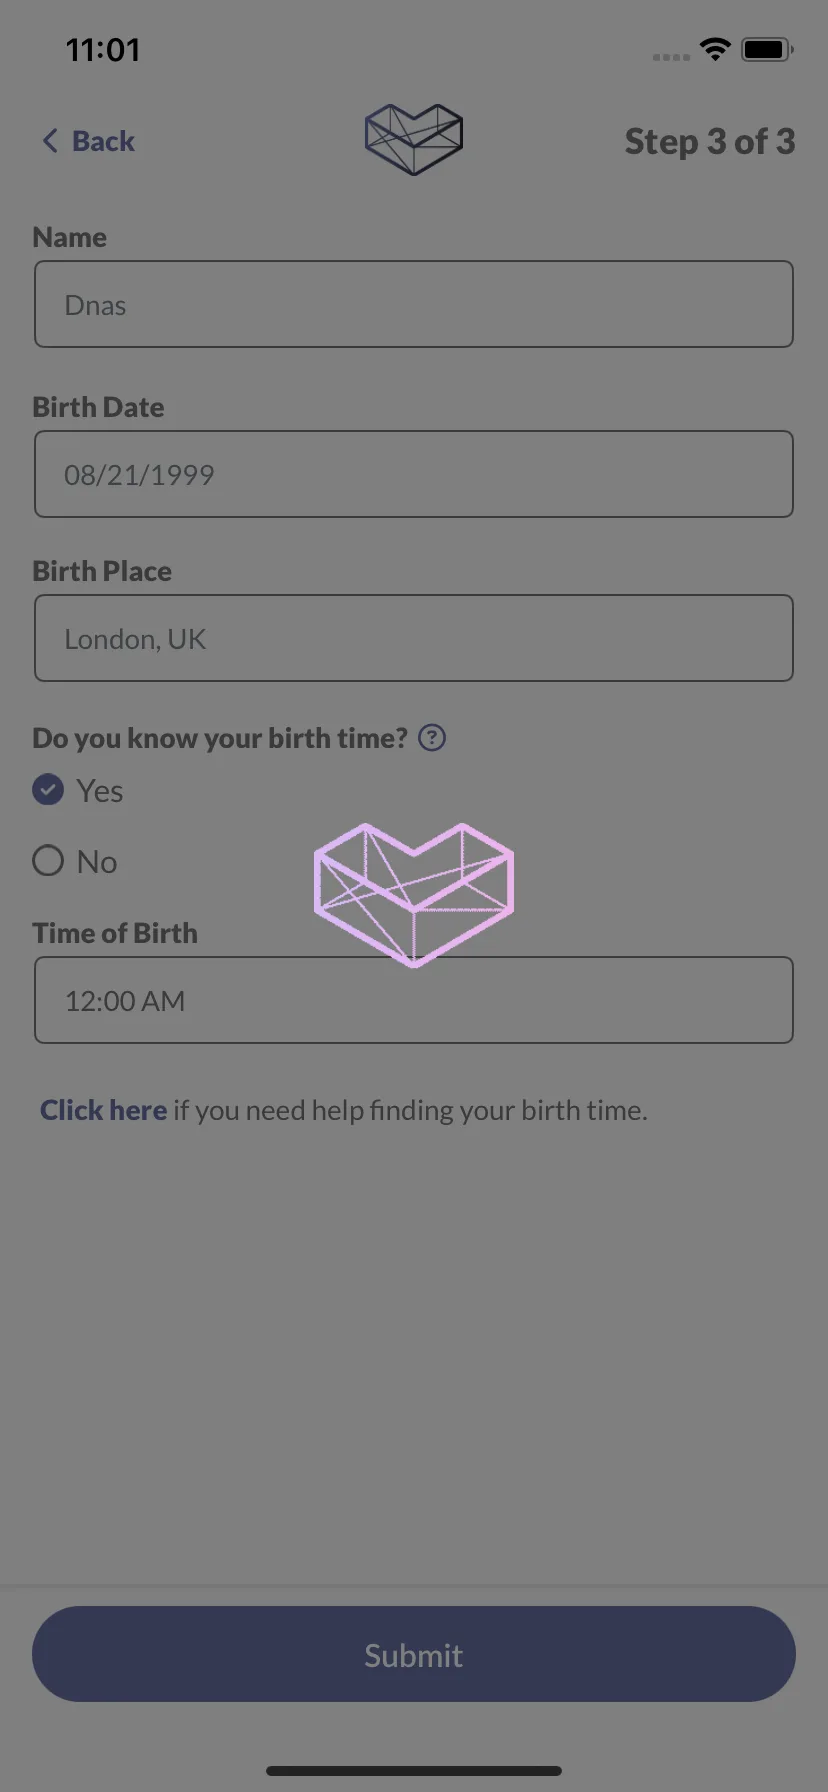Tap the 11:01 status bar clock
Screen dimensions: 828x1792
pos(103,50)
